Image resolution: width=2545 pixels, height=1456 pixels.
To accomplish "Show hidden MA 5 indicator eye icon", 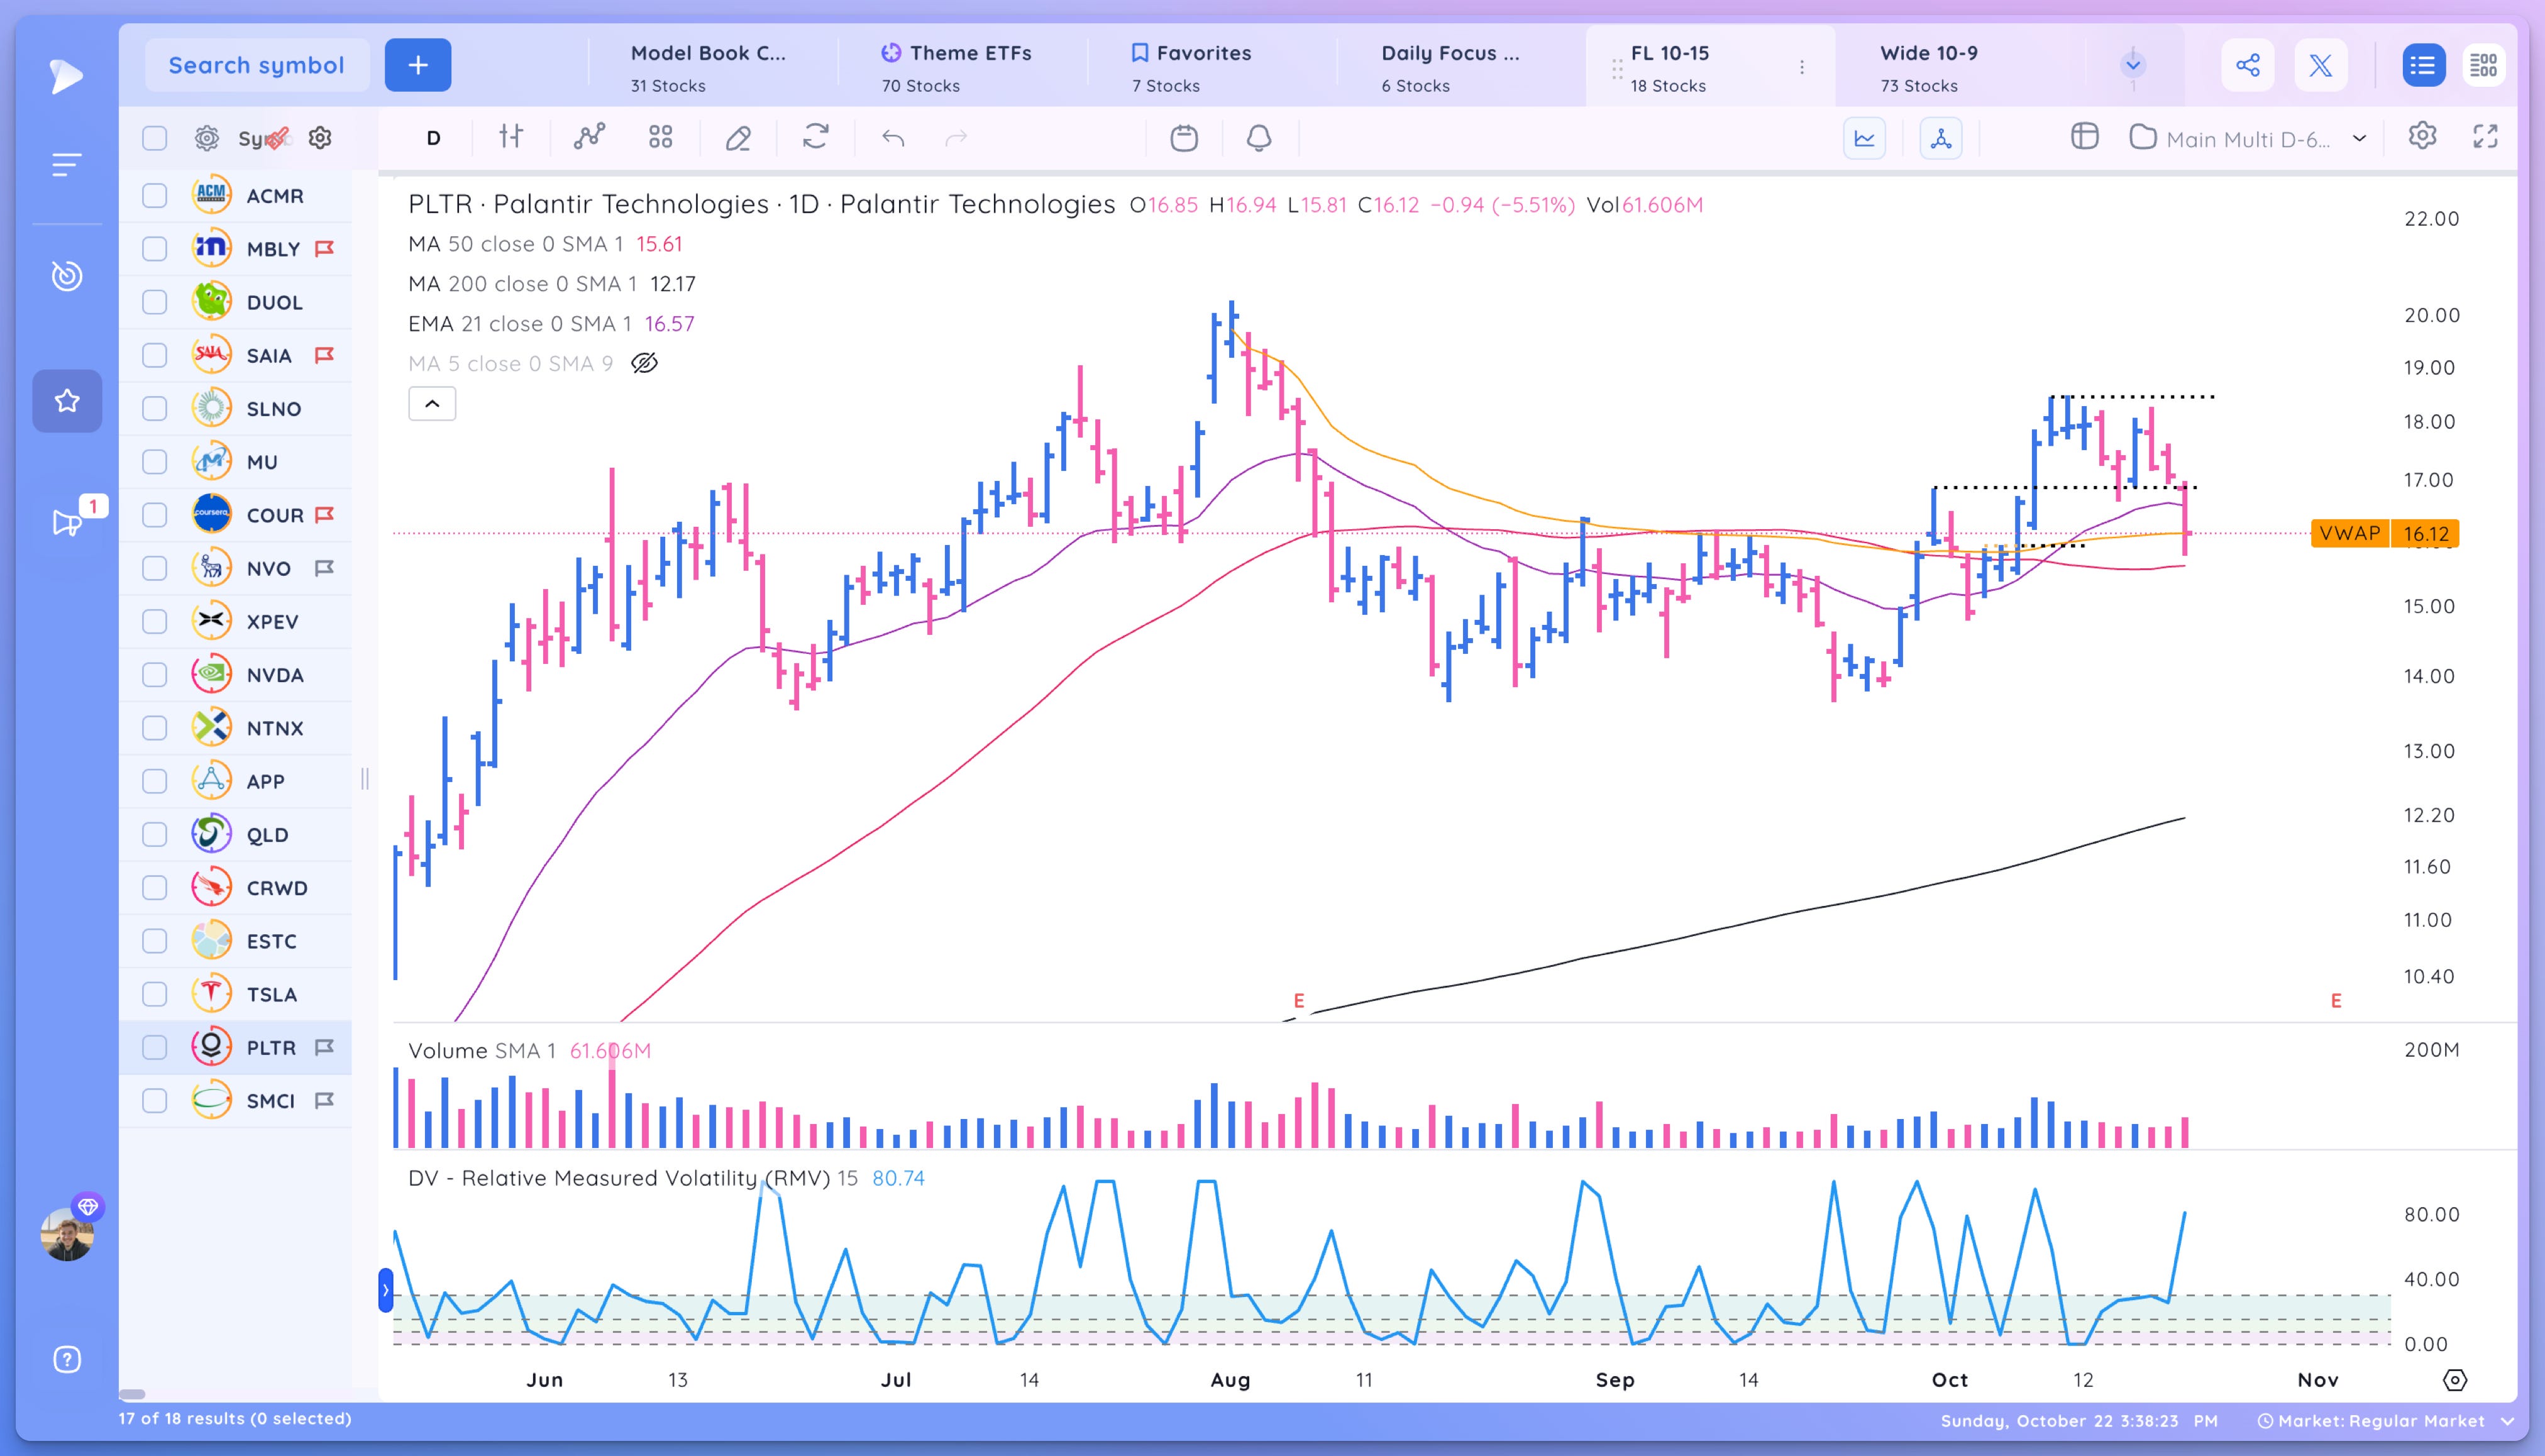I will point(645,363).
